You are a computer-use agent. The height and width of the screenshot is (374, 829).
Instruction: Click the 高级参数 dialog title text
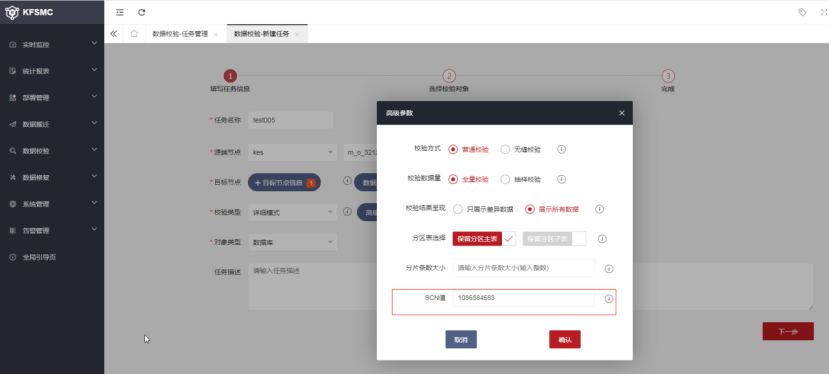click(399, 113)
